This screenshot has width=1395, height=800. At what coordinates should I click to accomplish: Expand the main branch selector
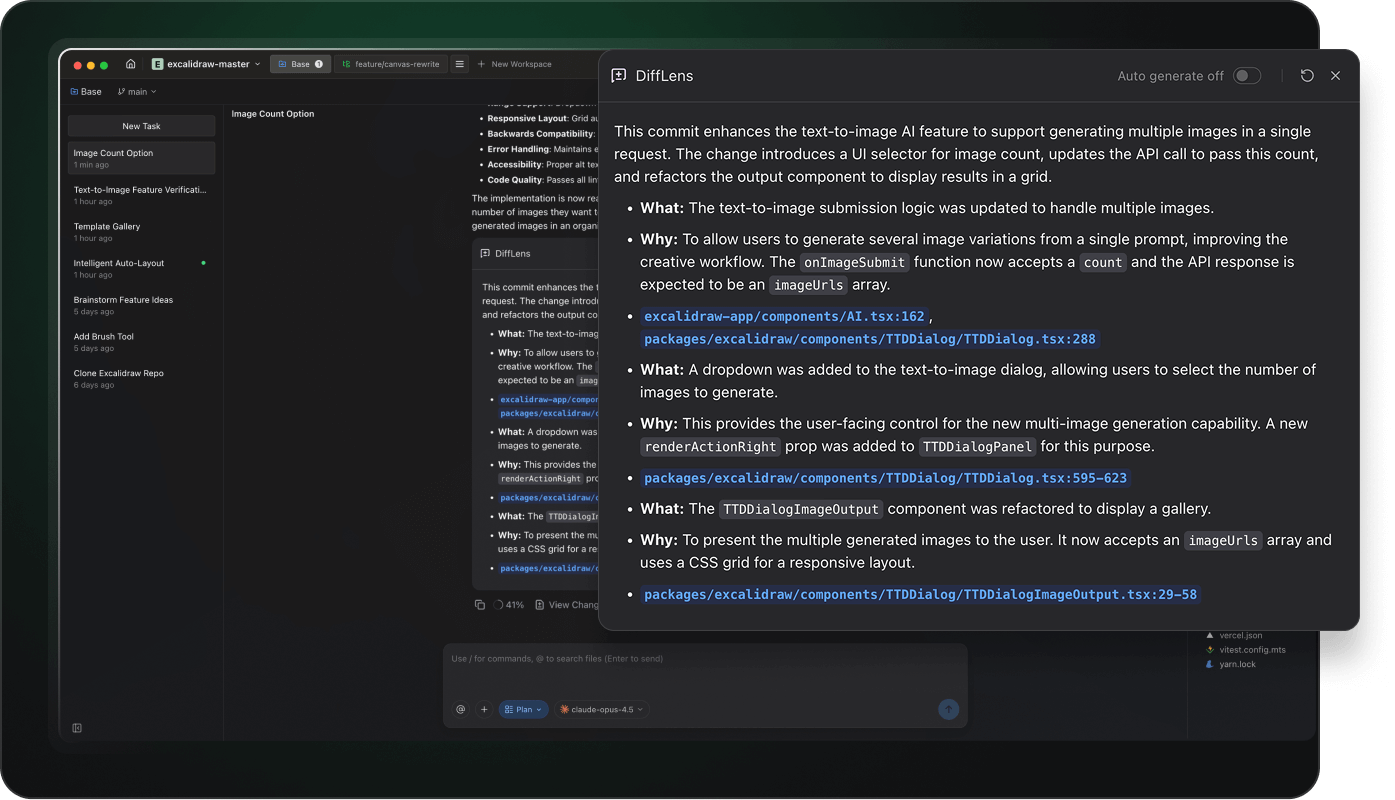pyautogui.click(x=137, y=92)
